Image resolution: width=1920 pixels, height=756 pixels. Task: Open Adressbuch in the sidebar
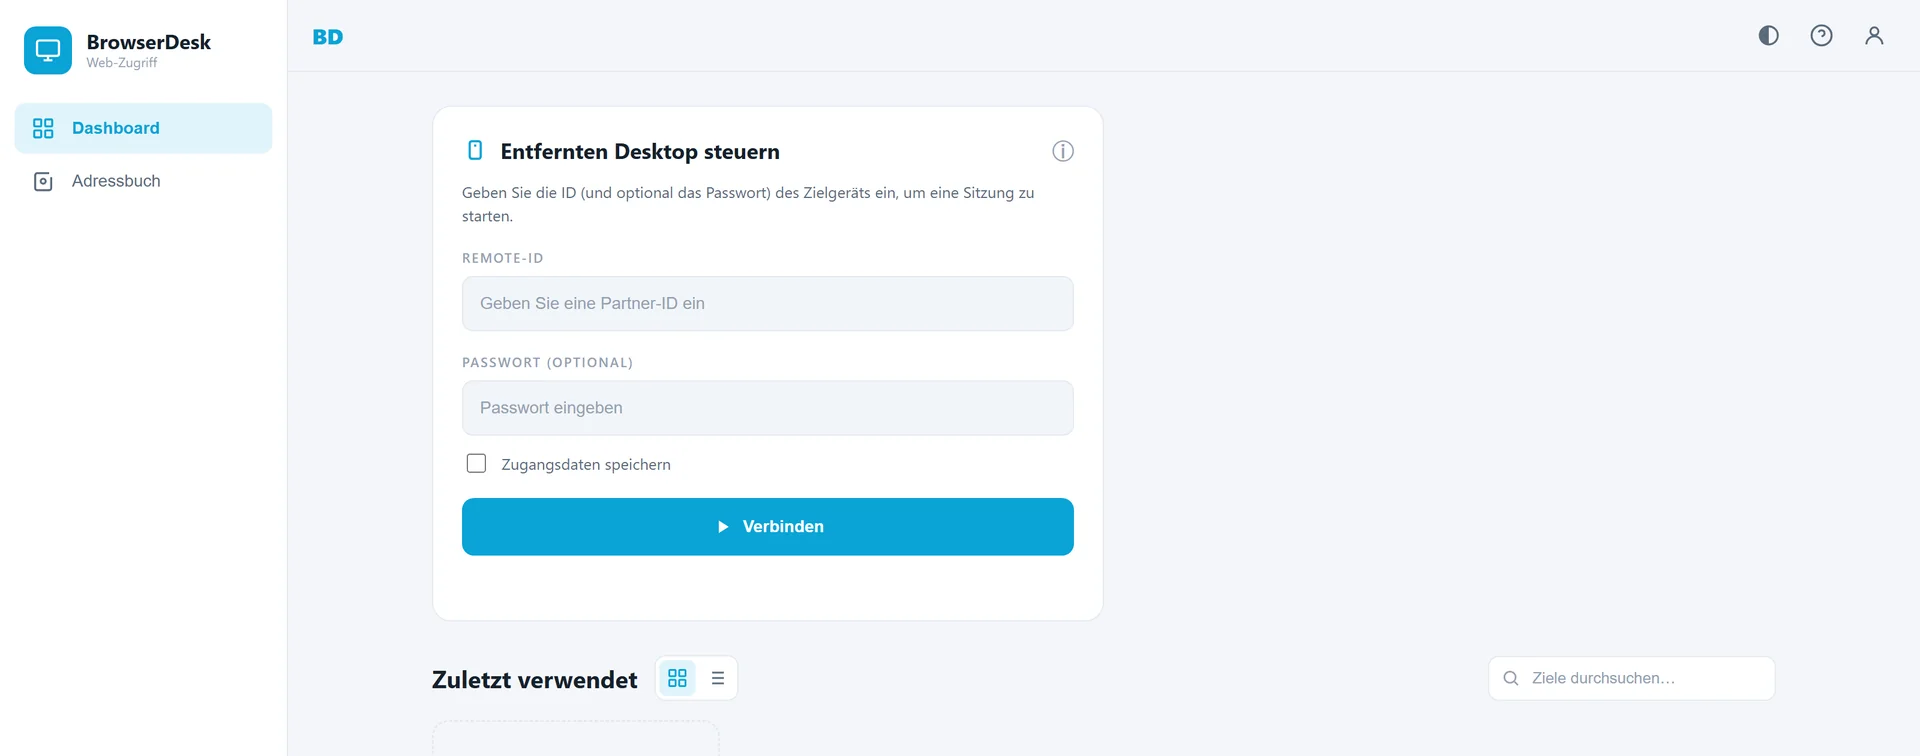pyautogui.click(x=143, y=181)
